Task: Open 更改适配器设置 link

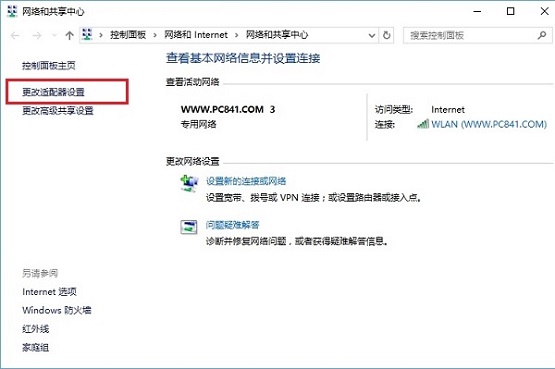Action: [53, 92]
